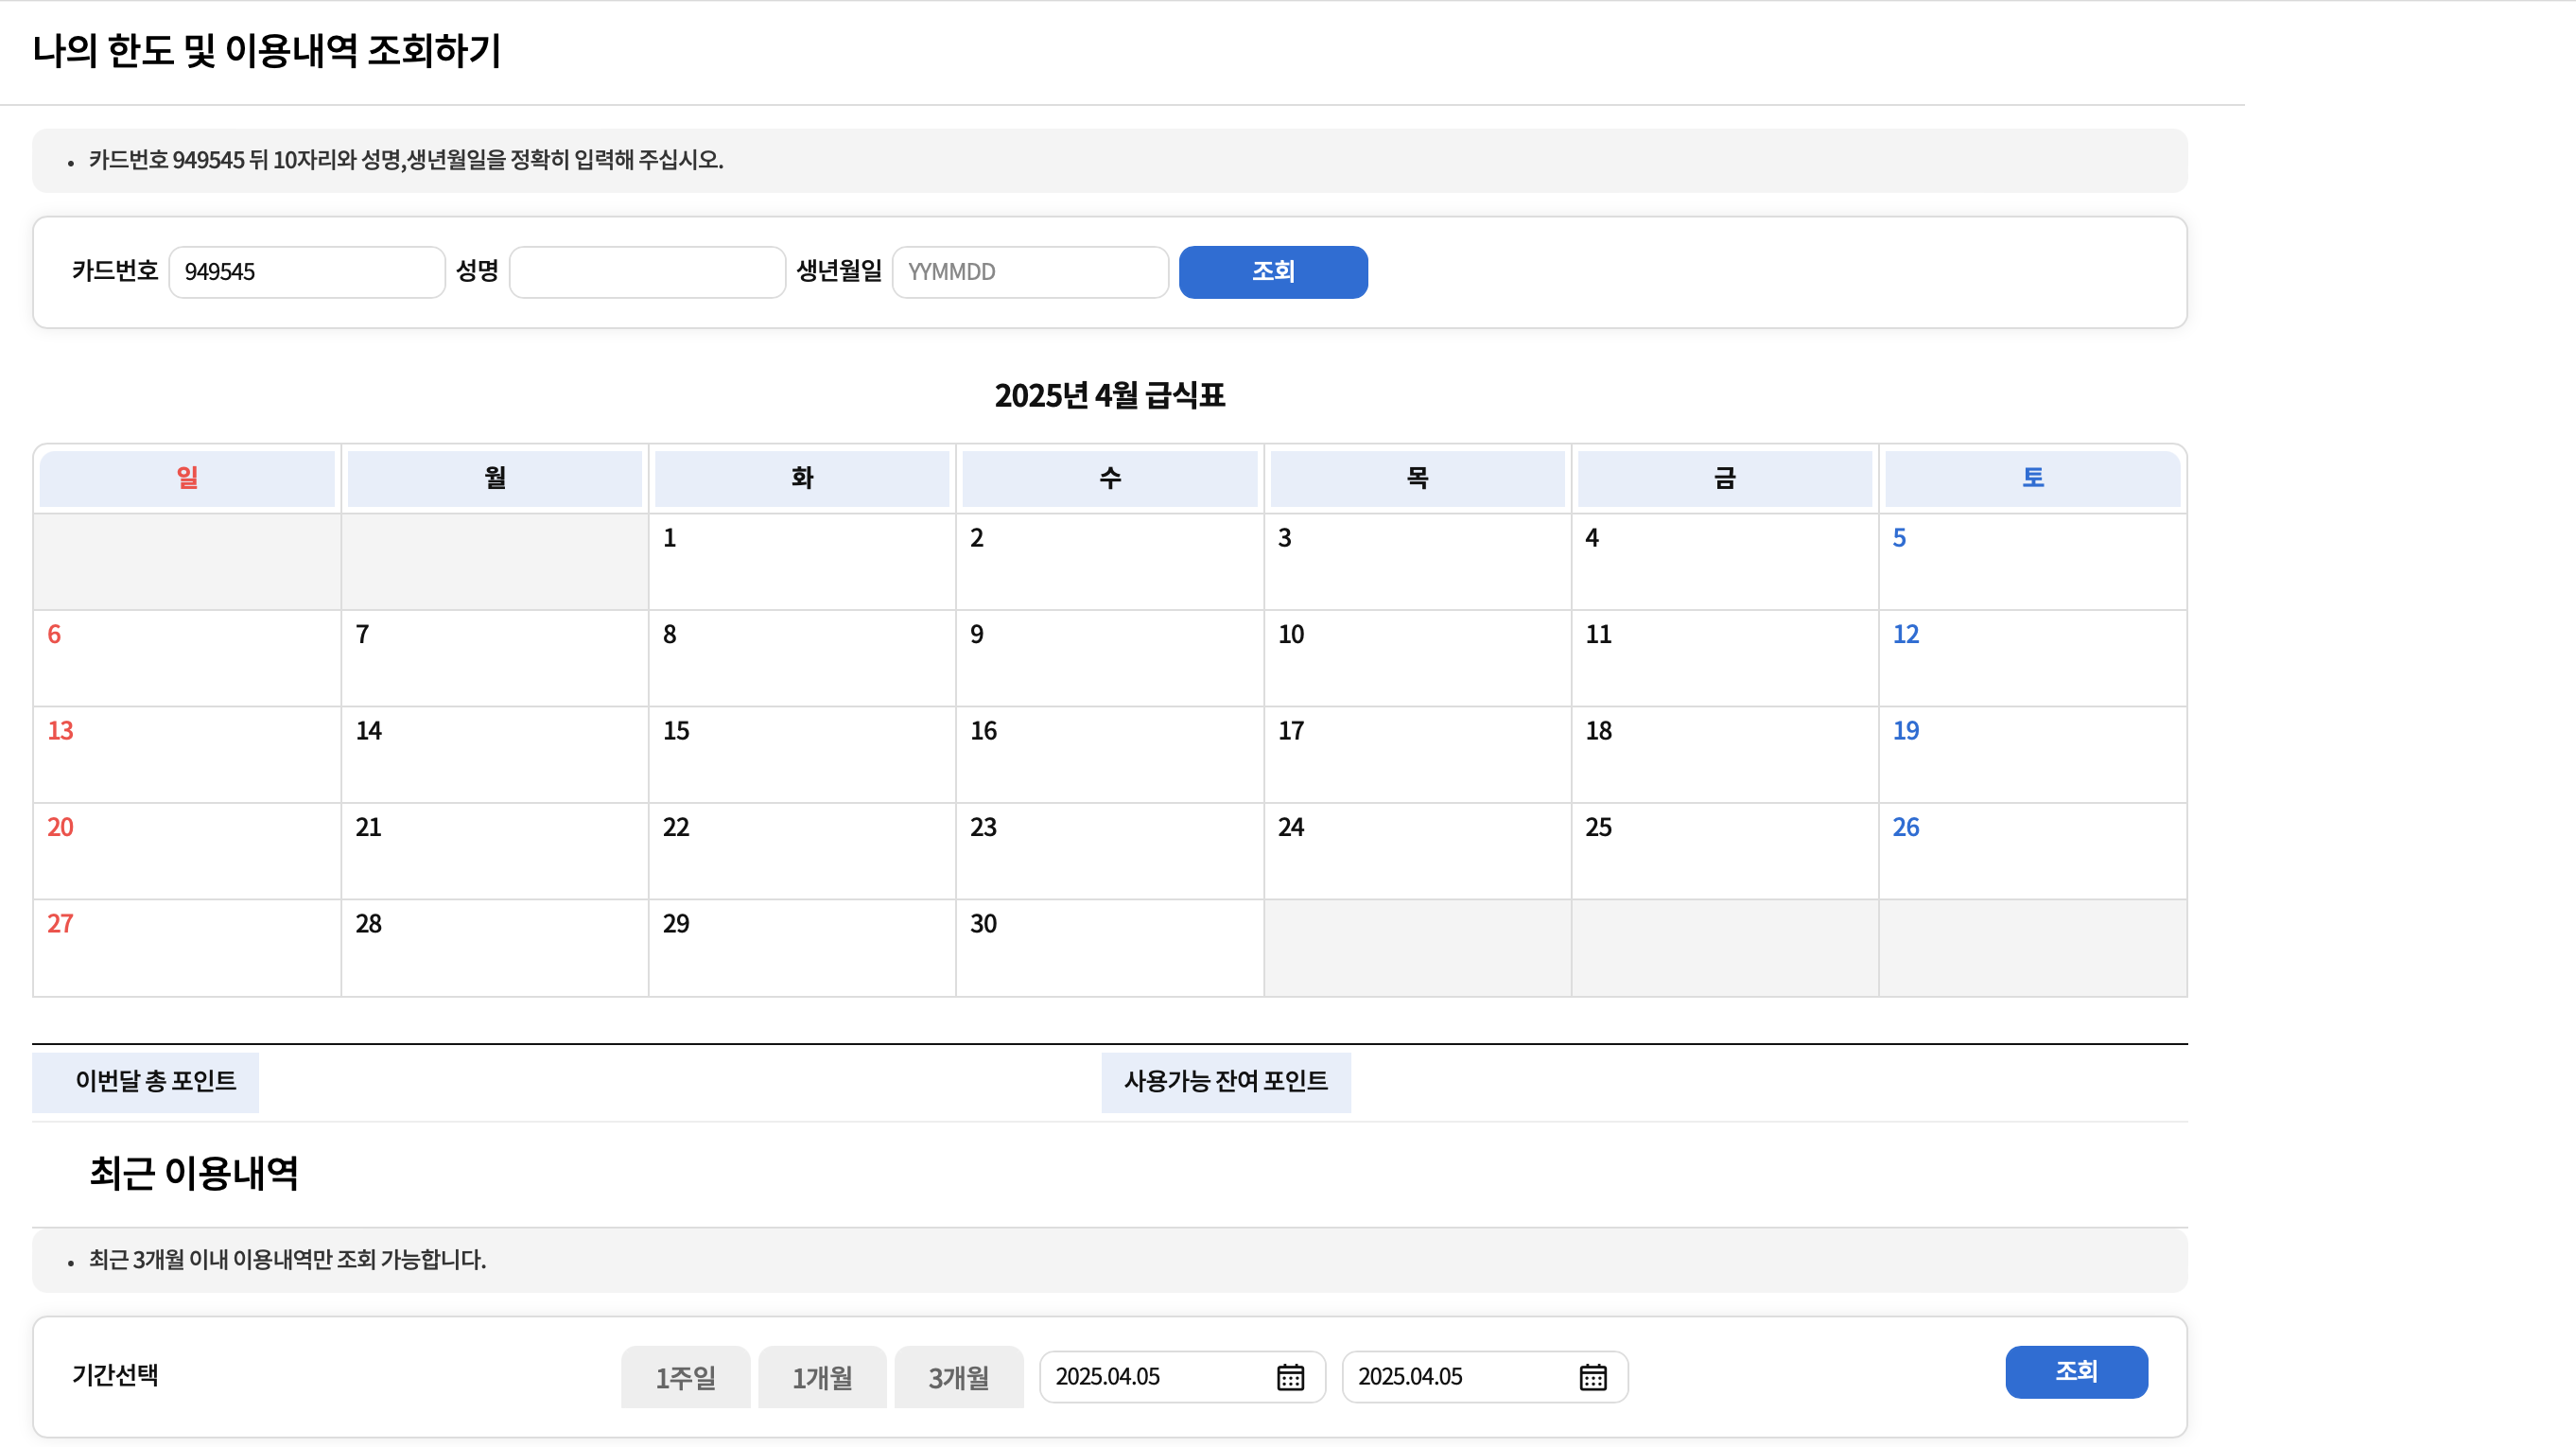Select calendar day 21
2576x1447 pixels.
(494, 851)
